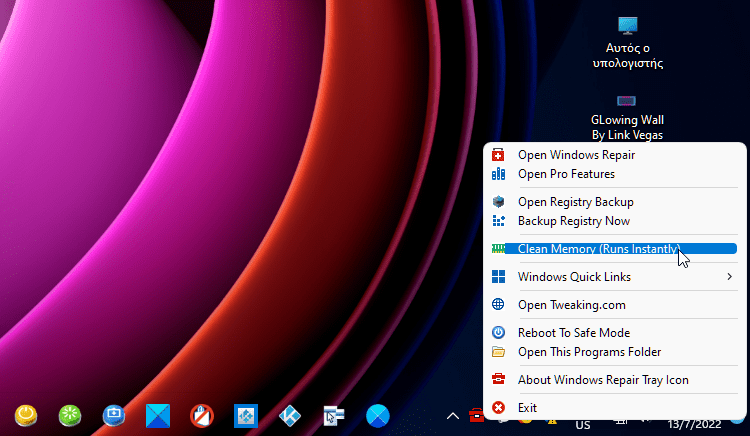Expand the Windows Quick Links submenu arrow

pyautogui.click(x=729, y=277)
